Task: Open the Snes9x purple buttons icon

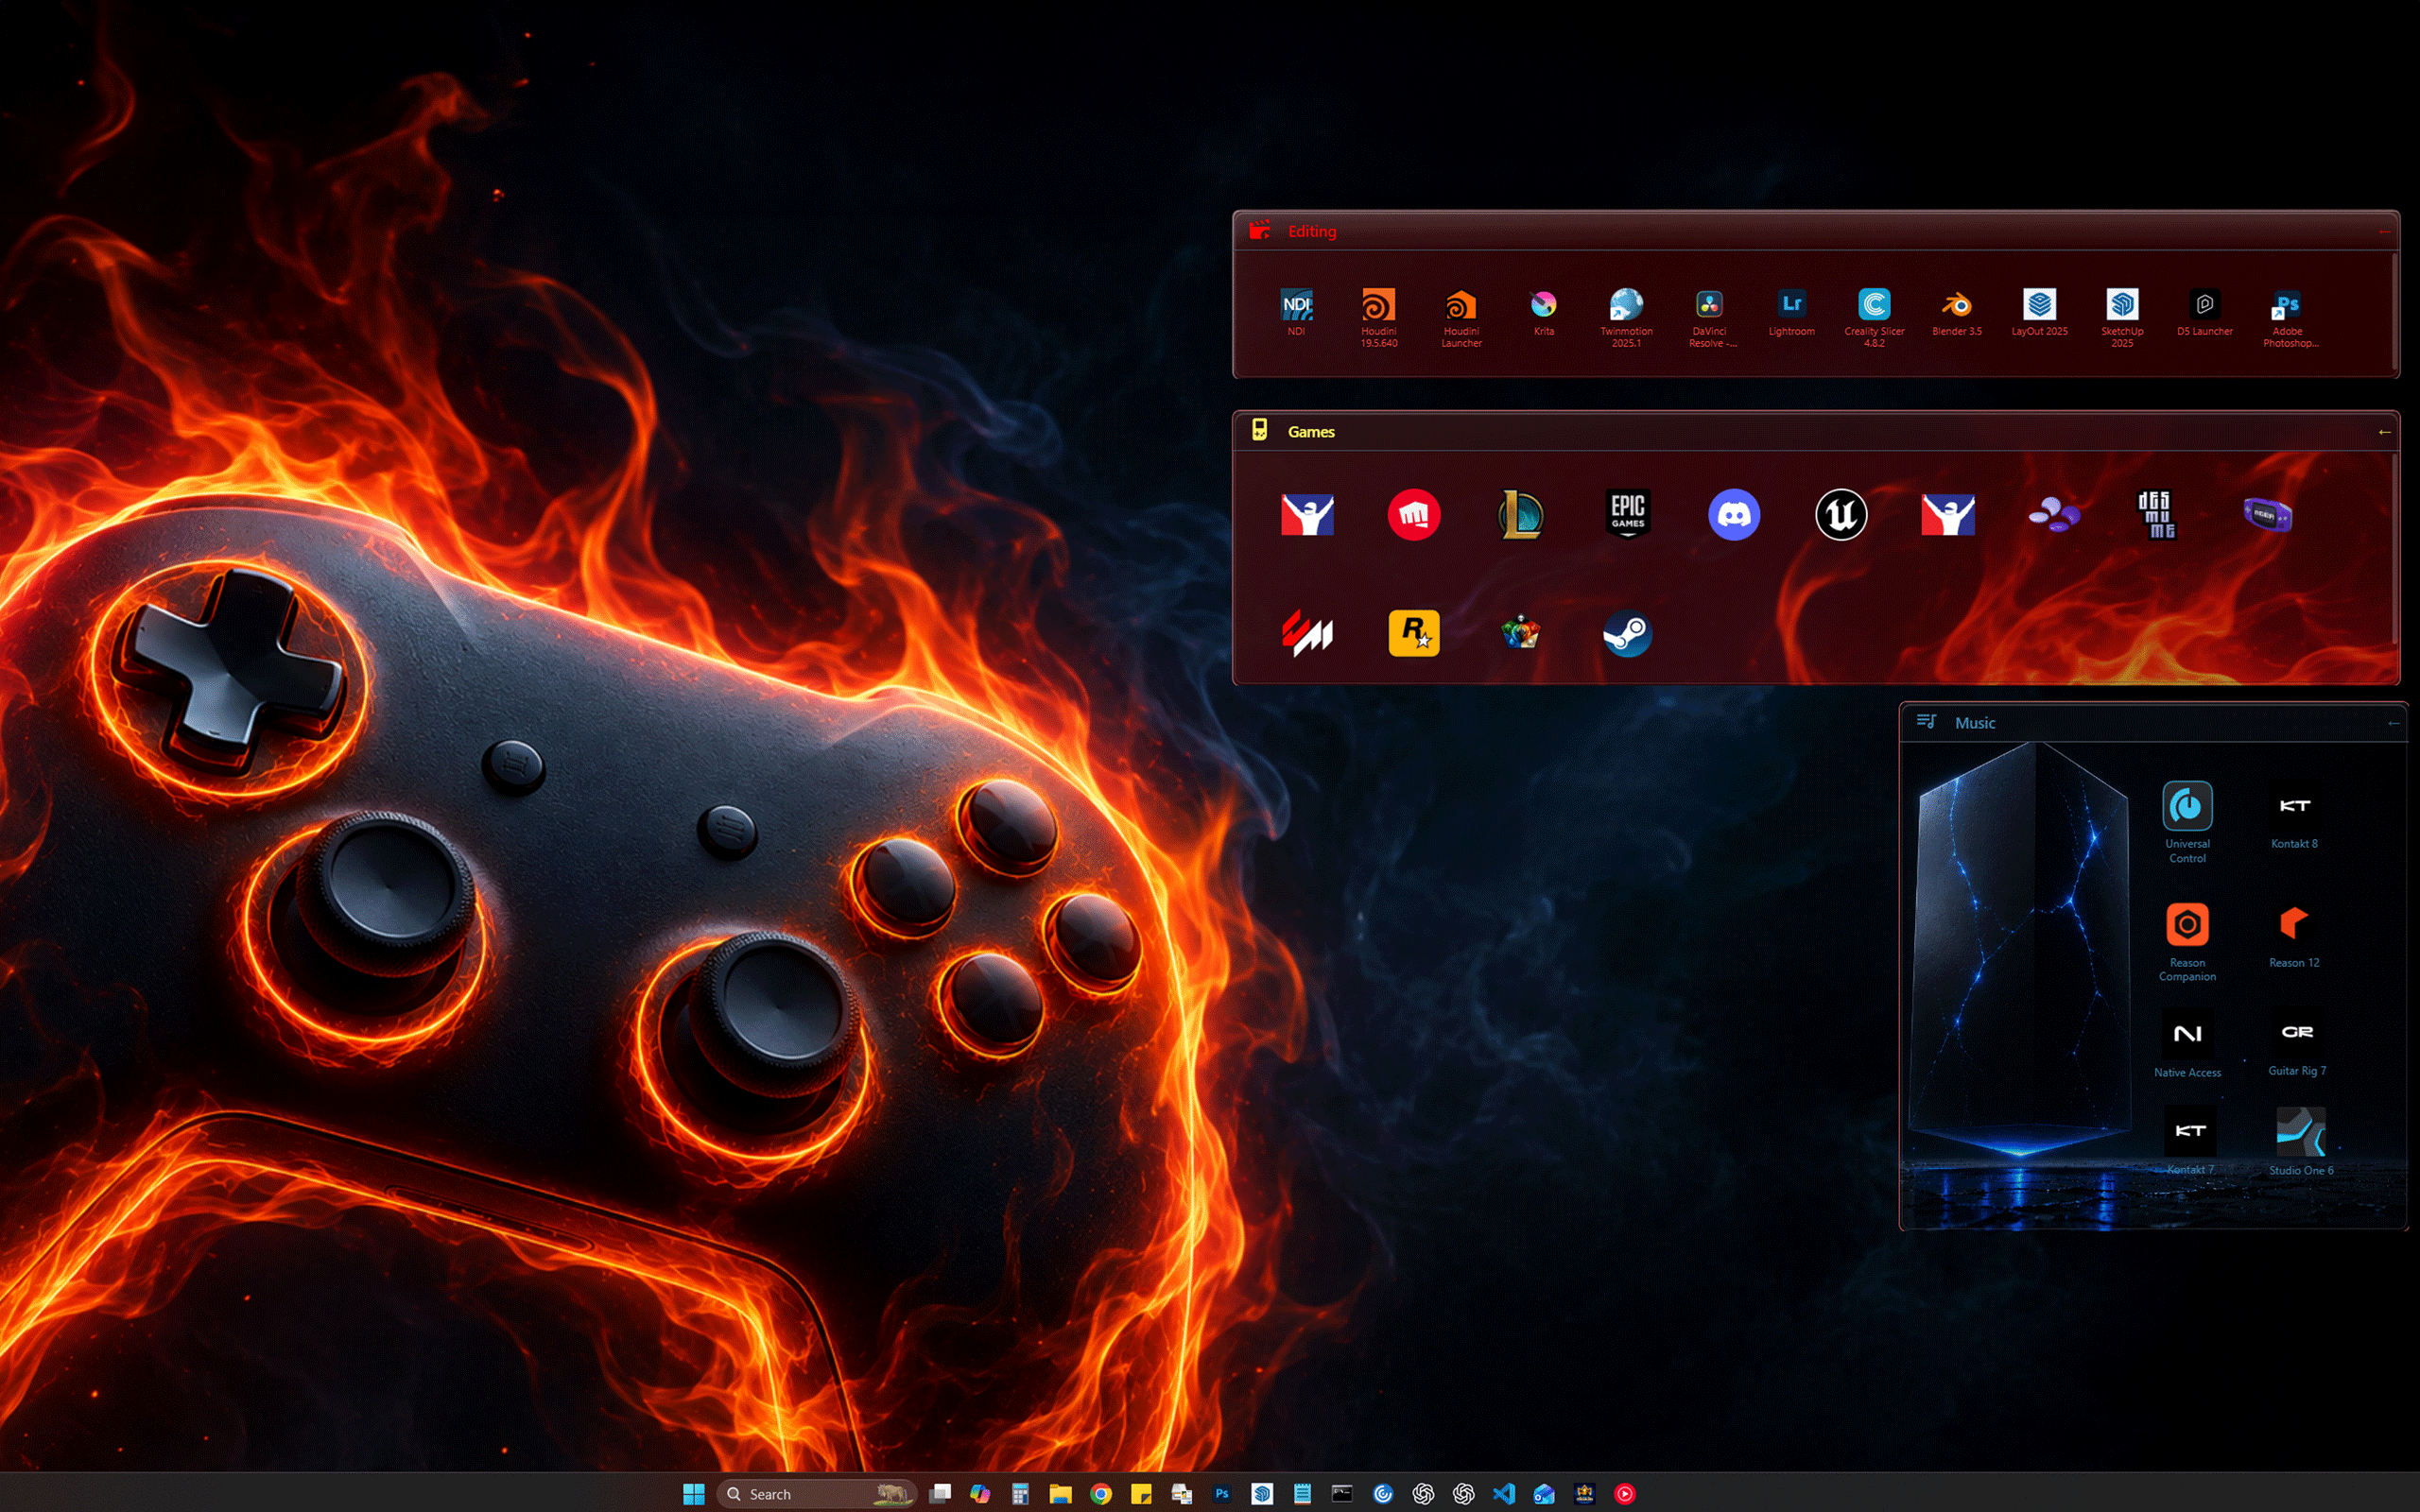Action: point(2054,515)
